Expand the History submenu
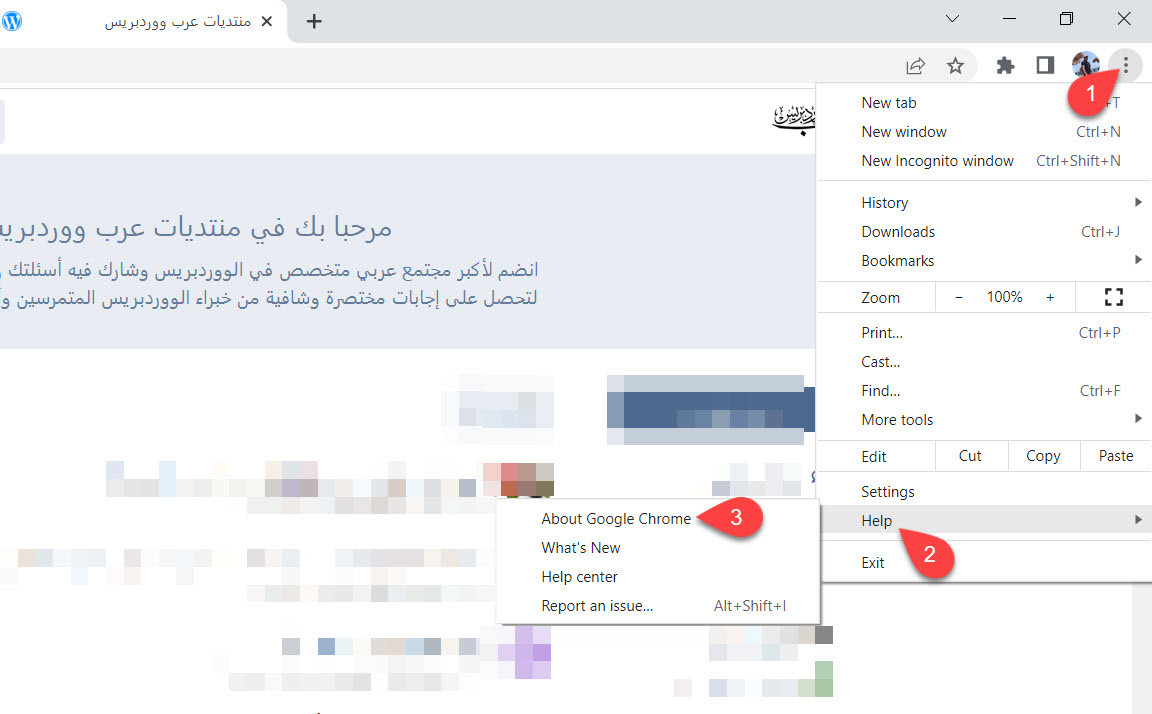This screenshot has width=1152, height=714. click(x=984, y=203)
